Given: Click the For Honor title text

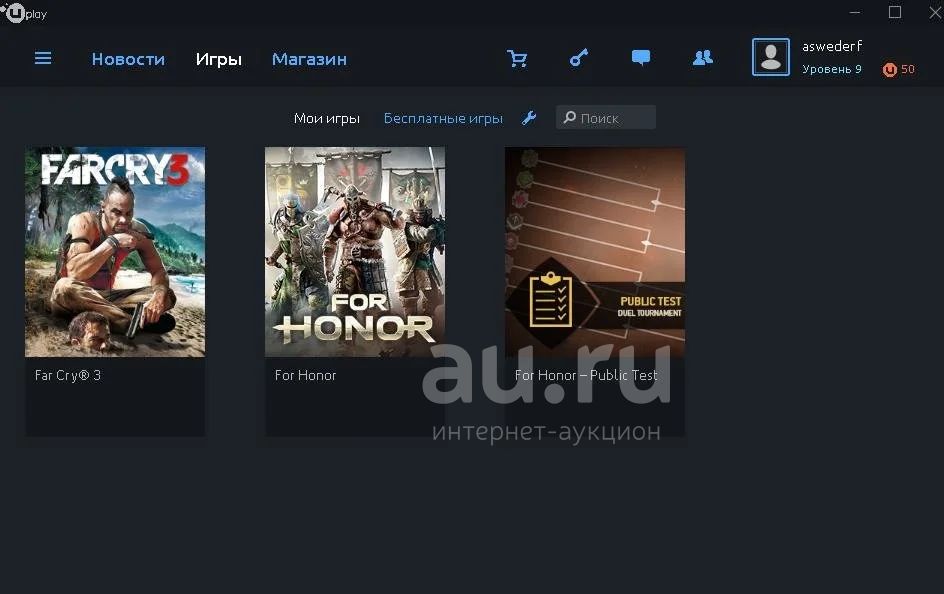Looking at the screenshot, I should coord(305,376).
